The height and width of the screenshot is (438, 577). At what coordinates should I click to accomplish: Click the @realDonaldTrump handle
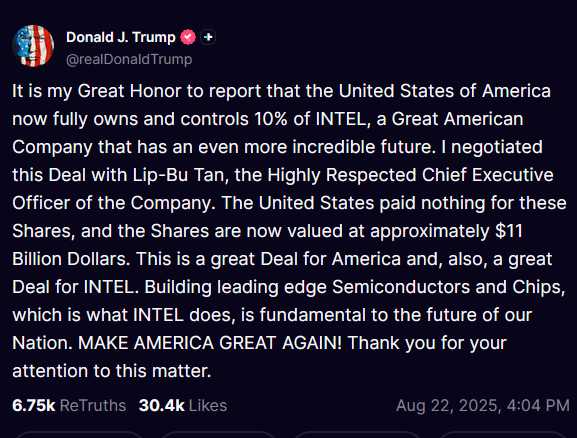[x=129, y=59]
